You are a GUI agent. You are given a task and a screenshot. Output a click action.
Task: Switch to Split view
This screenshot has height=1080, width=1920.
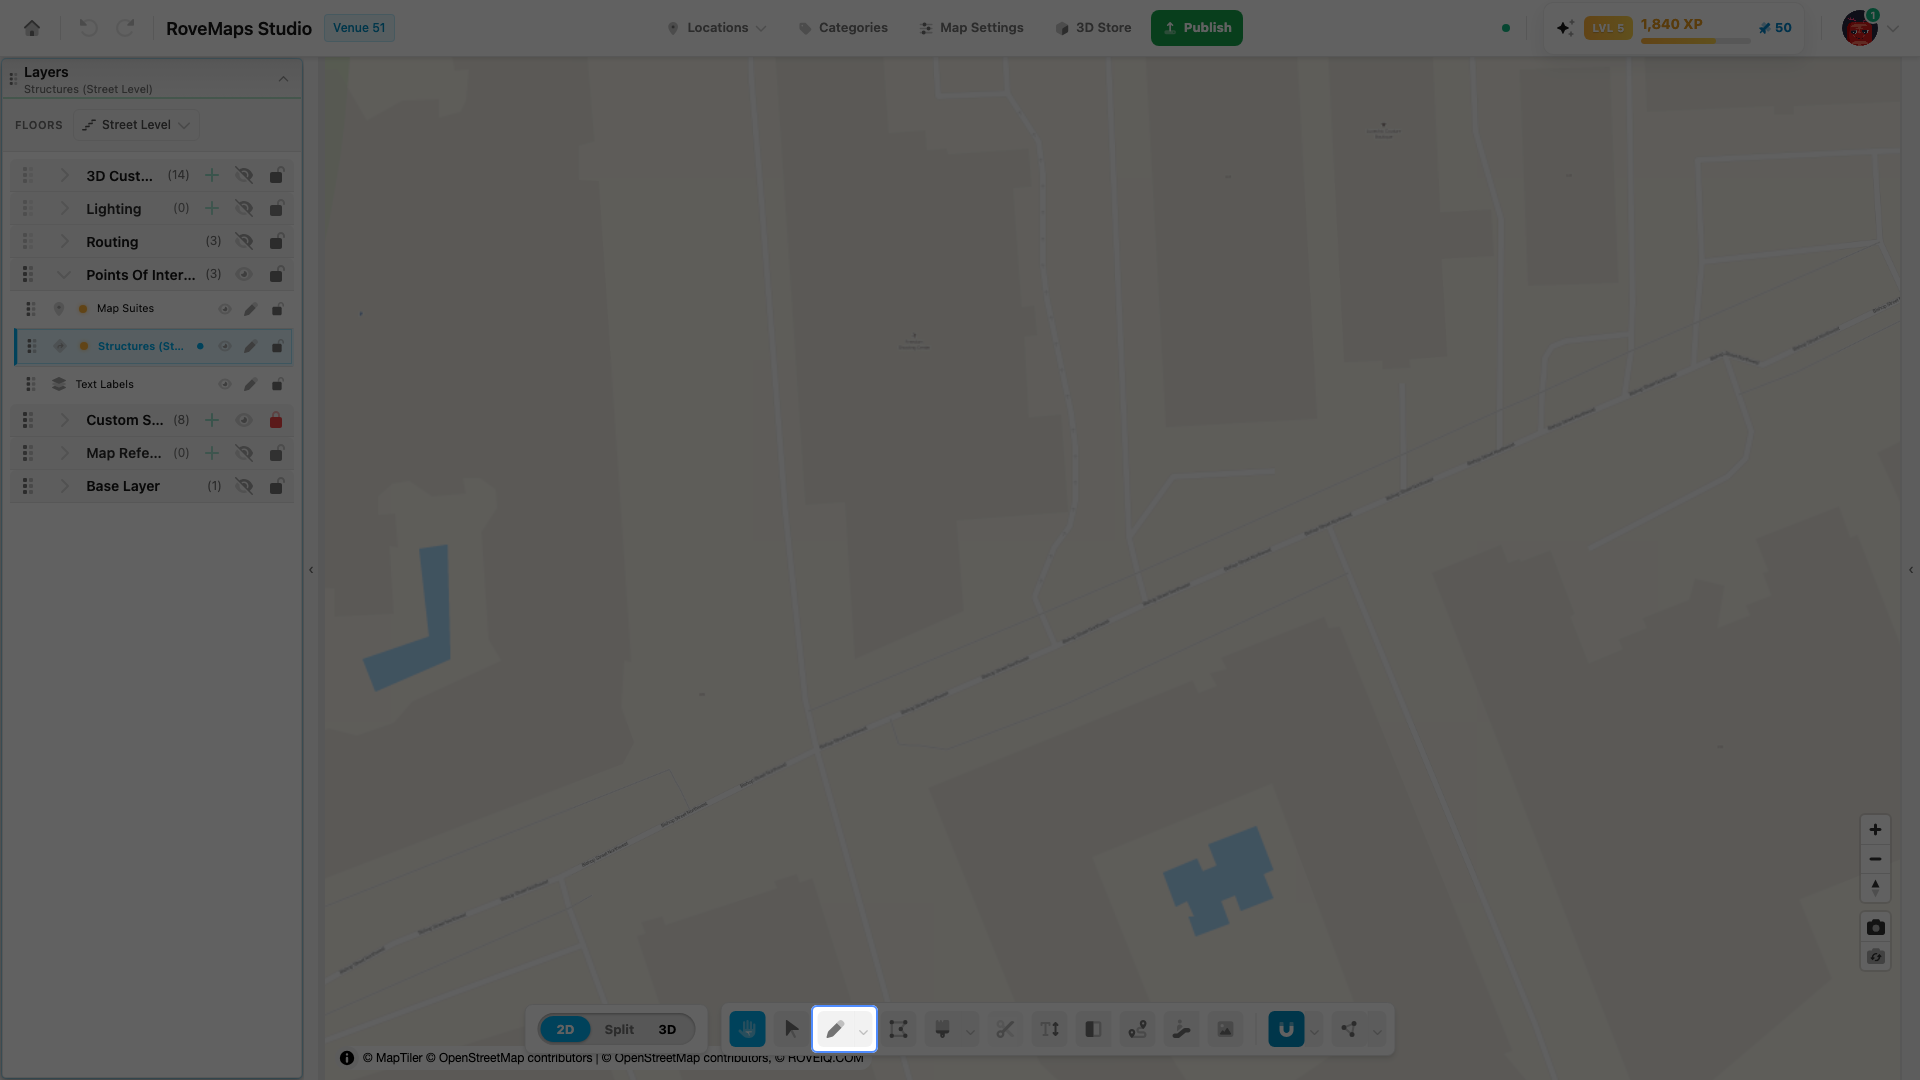click(619, 1029)
